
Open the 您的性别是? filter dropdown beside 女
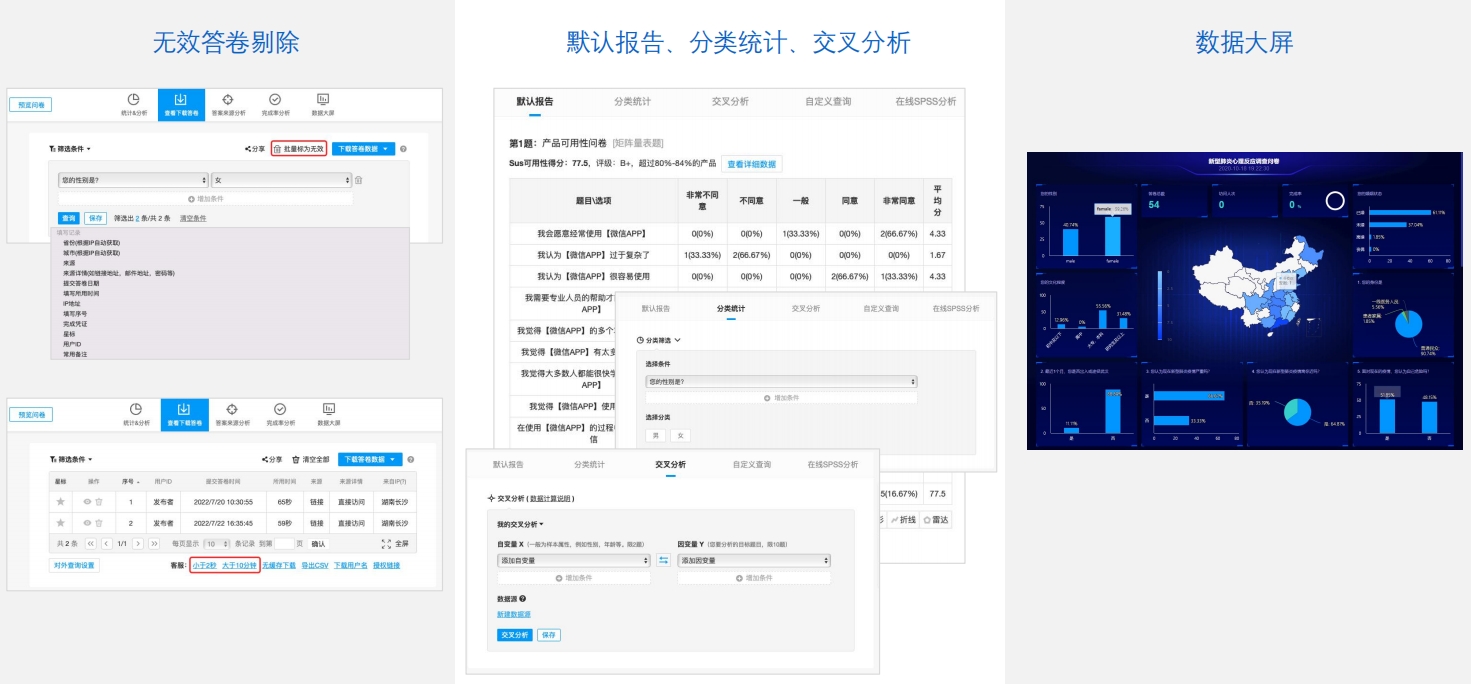pyautogui.click(x=133, y=180)
